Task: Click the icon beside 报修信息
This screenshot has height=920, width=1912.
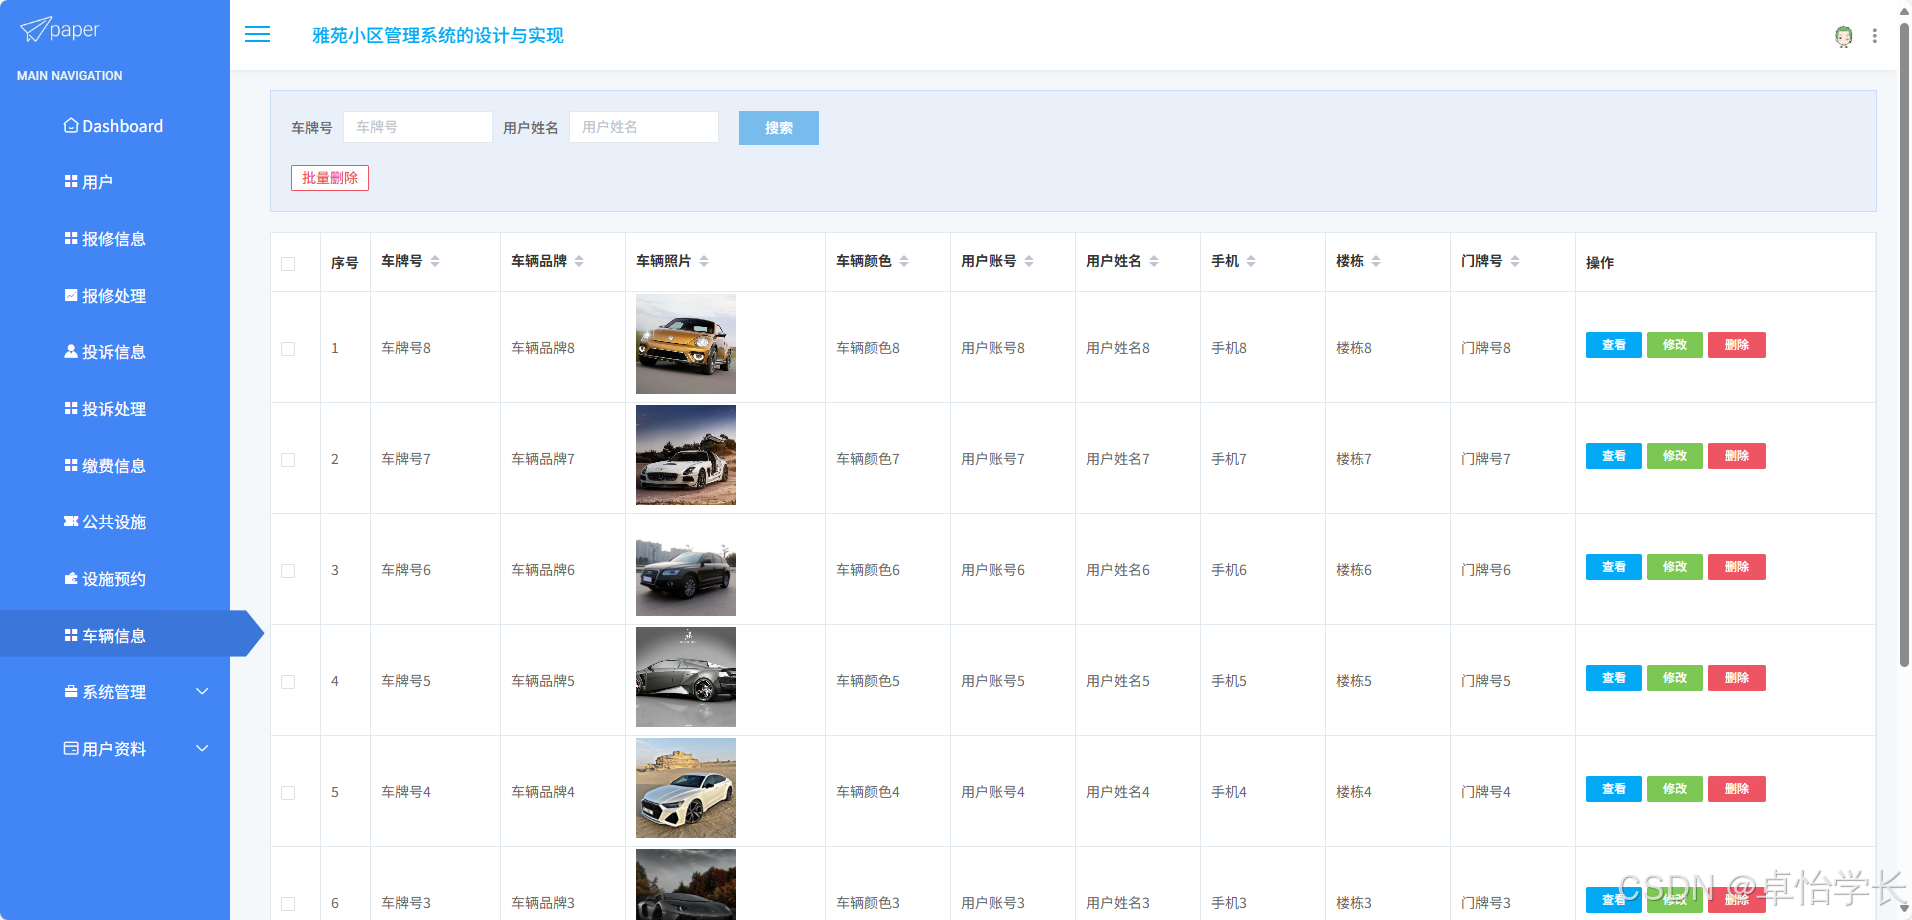Action: coord(71,239)
